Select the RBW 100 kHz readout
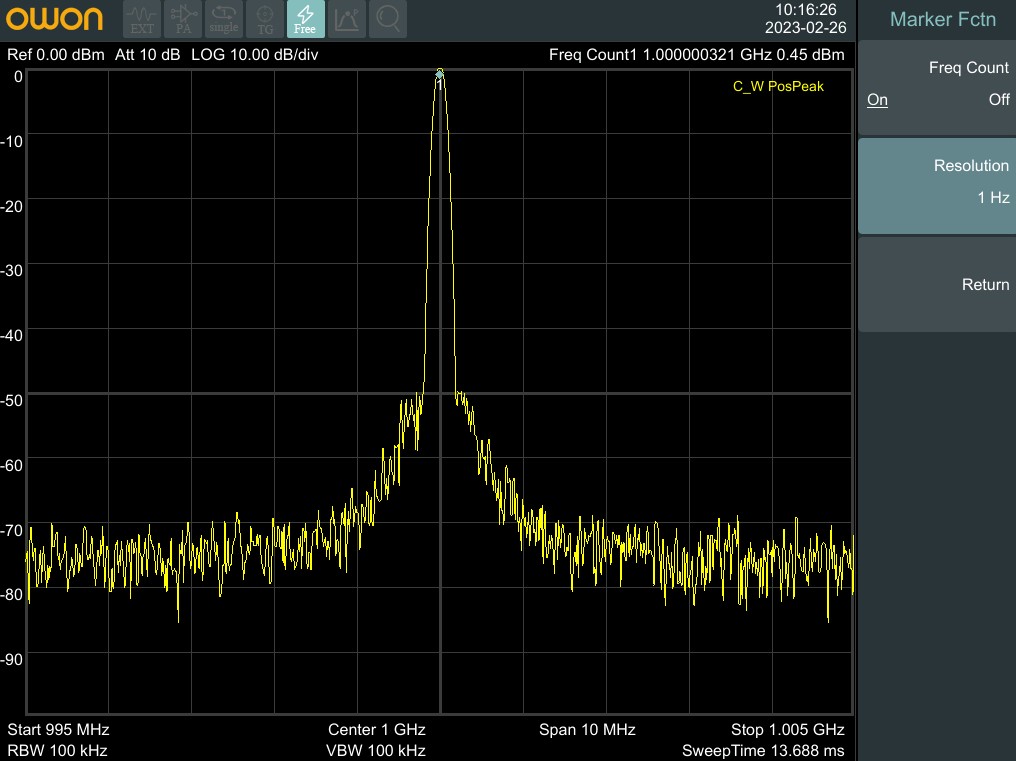The height and width of the screenshot is (761, 1016). click(x=57, y=750)
